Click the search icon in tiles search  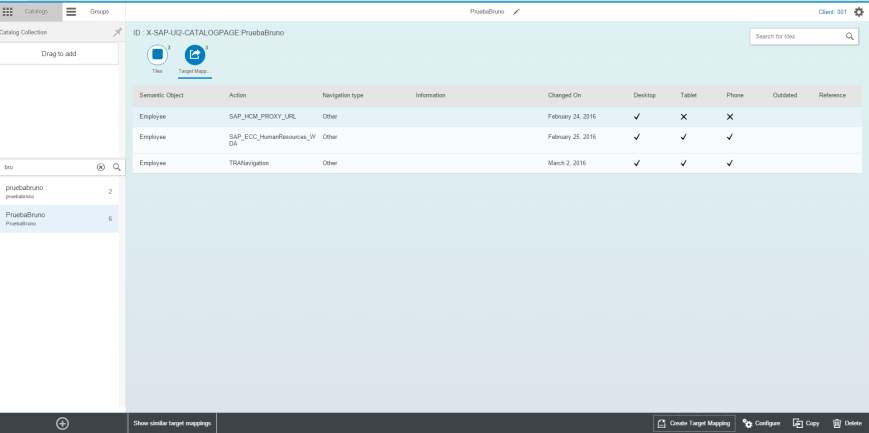point(849,36)
